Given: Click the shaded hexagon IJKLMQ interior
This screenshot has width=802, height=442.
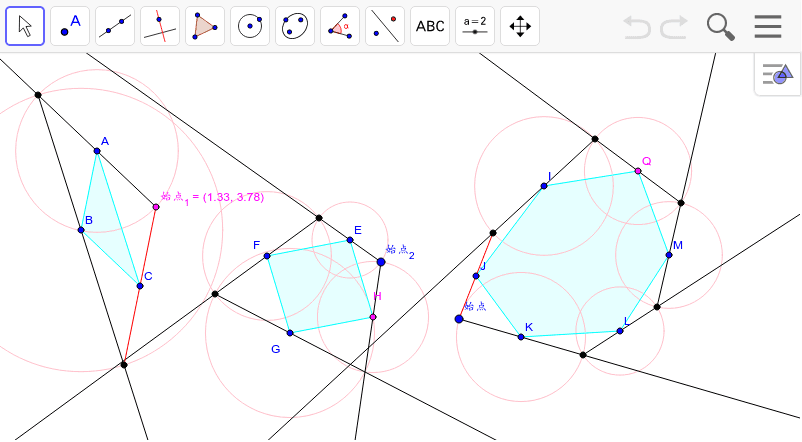Looking at the screenshot, I should pyautogui.click(x=573, y=256).
